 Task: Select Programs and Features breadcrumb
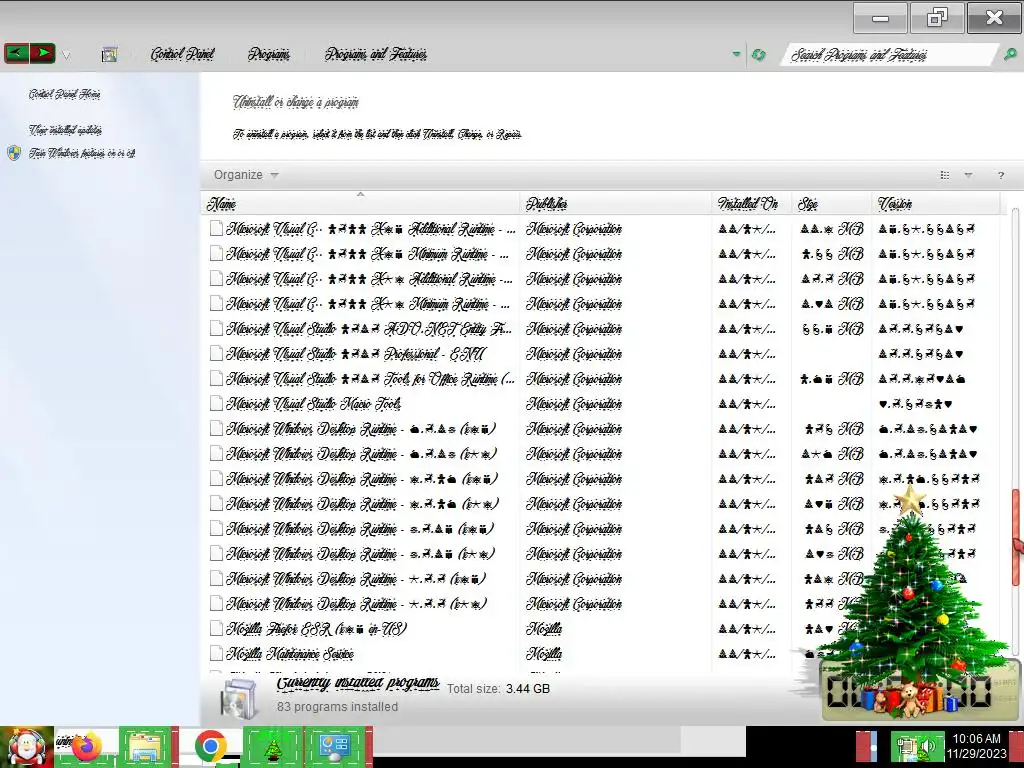pyautogui.click(x=376, y=54)
